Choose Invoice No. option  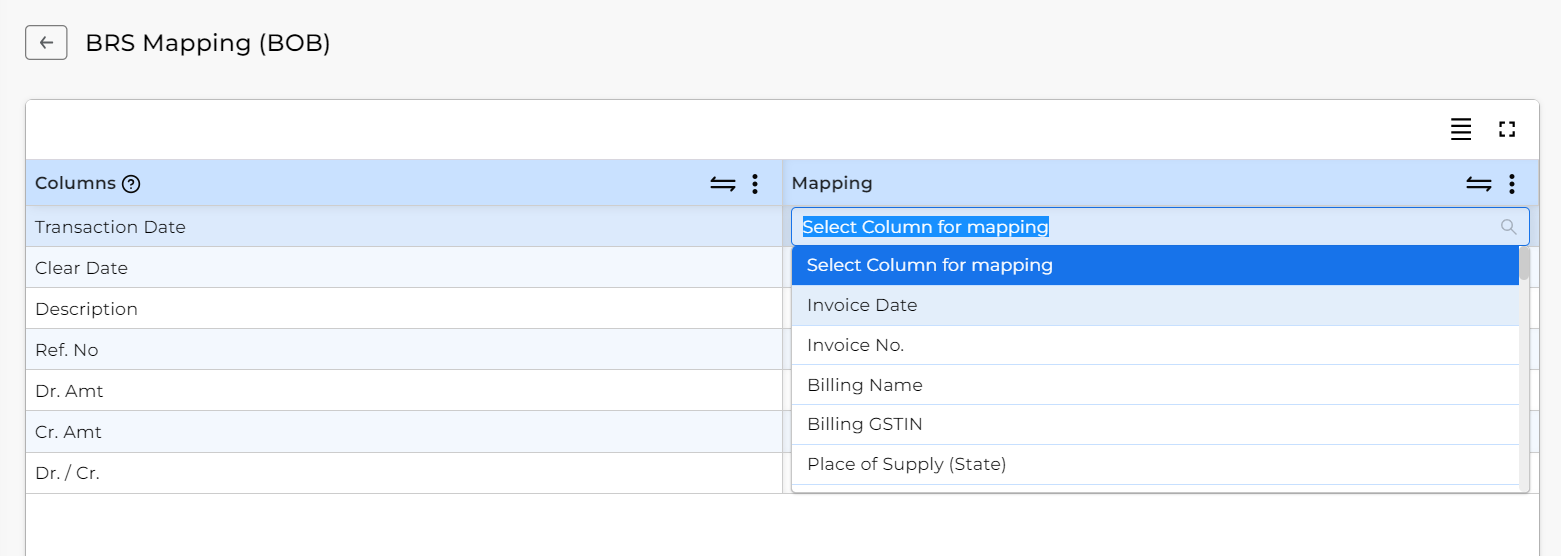point(1155,345)
